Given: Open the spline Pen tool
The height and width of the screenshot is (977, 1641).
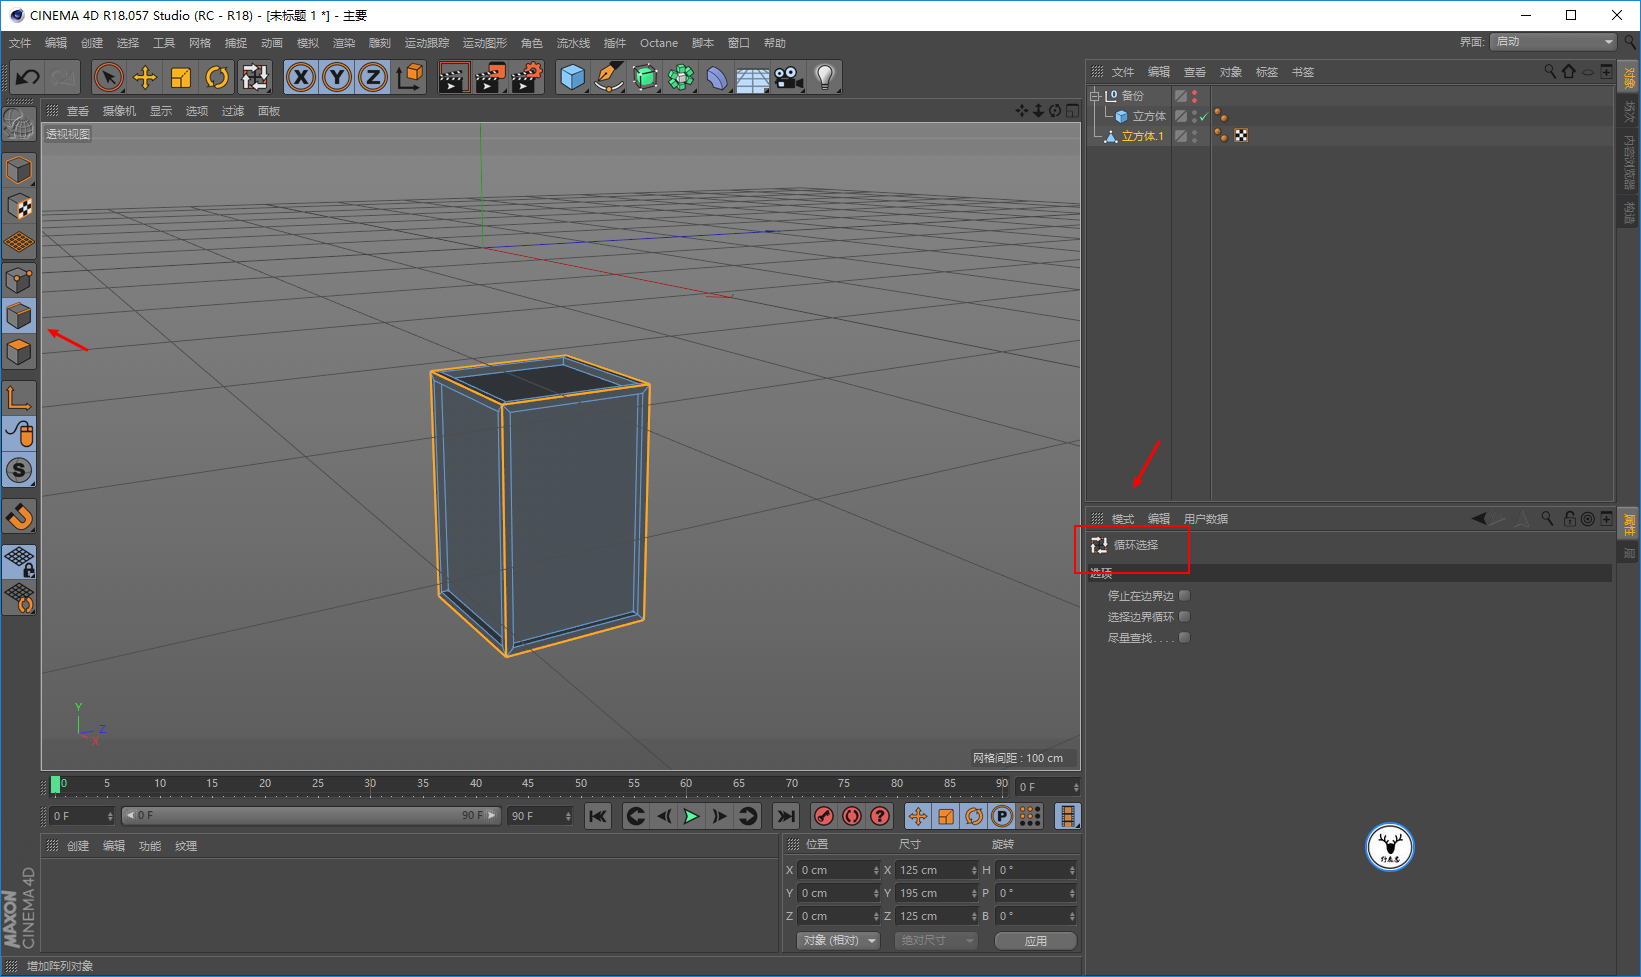Looking at the screenshot, I should pyautogui.click(x=608, y=77).
